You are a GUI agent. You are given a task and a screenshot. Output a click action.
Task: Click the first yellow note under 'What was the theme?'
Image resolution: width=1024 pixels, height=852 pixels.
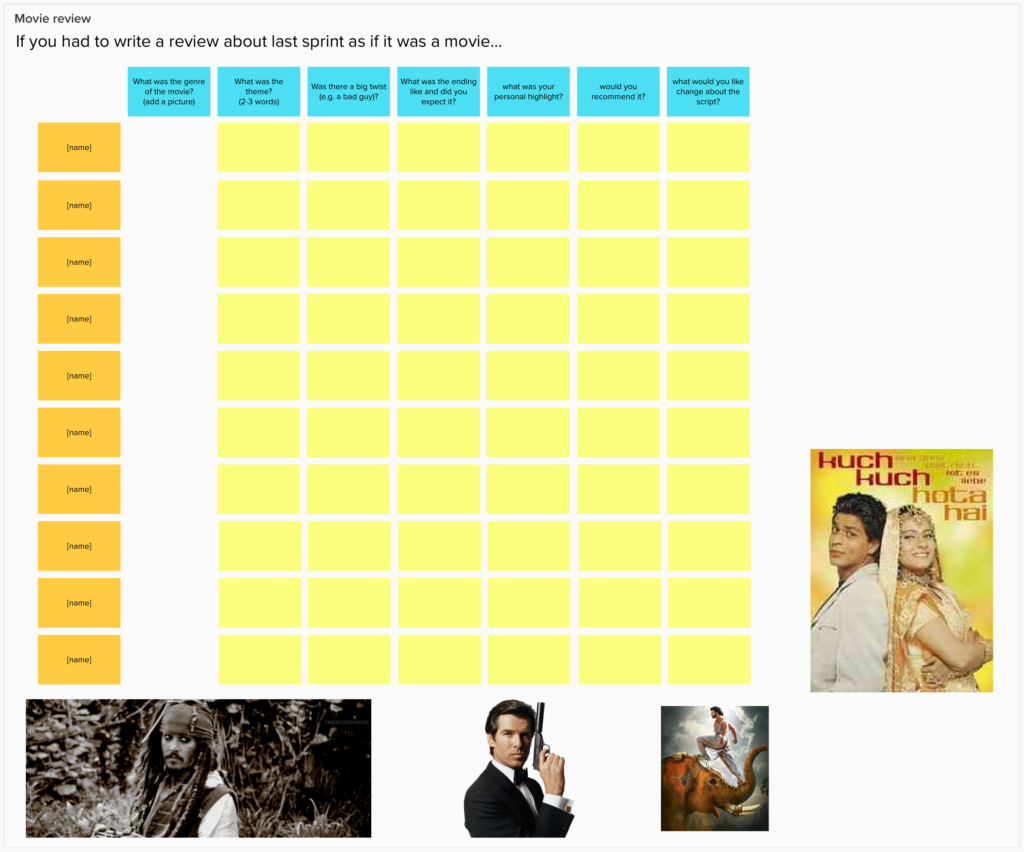258,147
